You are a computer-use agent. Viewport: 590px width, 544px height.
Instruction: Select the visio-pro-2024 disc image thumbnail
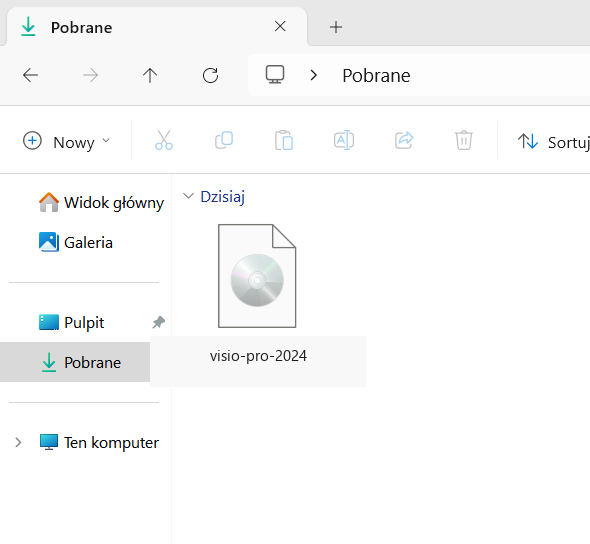tap(257, 276)
